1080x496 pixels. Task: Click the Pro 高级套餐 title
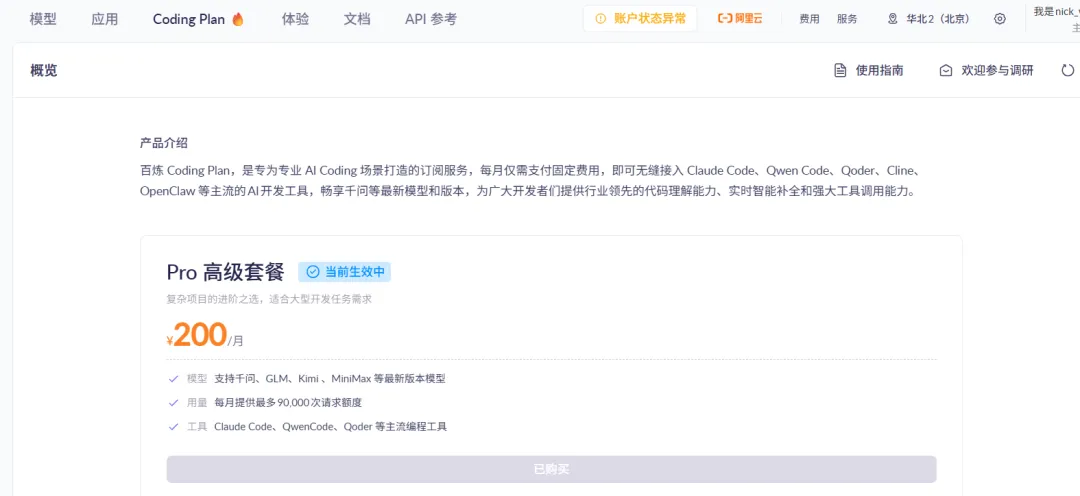[225, 272]
